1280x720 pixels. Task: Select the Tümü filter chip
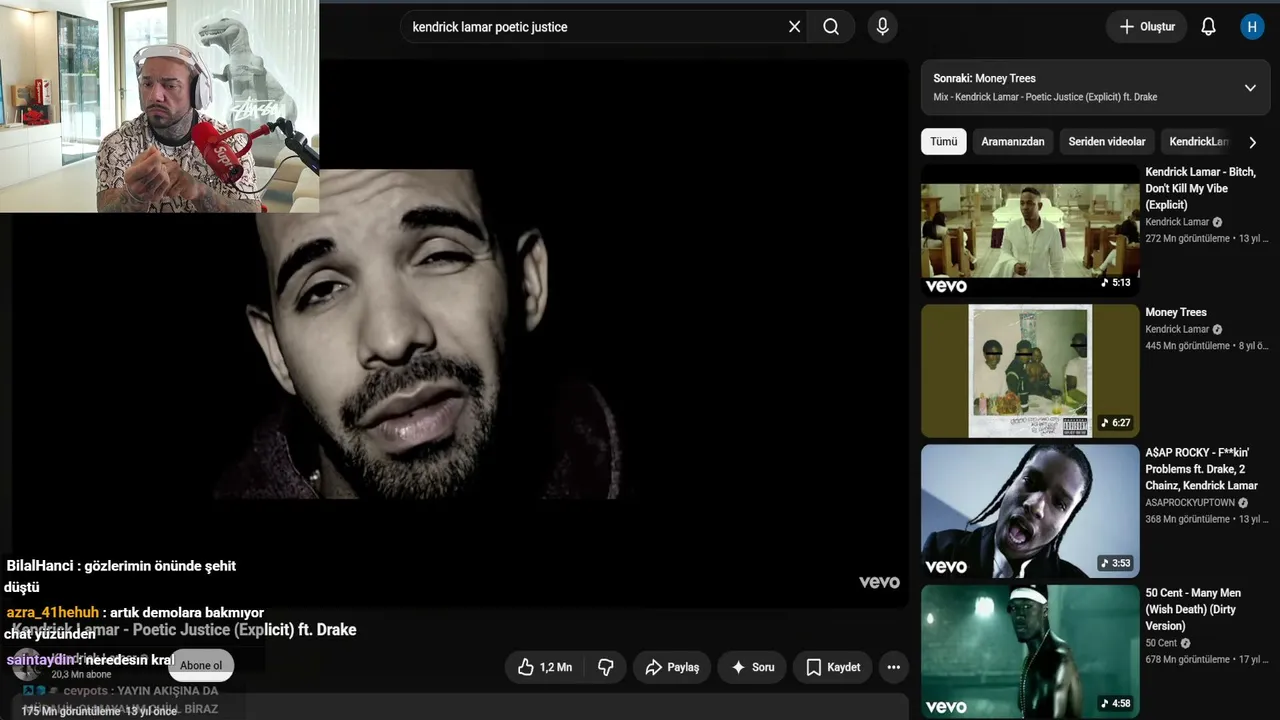tap(944, 142)
